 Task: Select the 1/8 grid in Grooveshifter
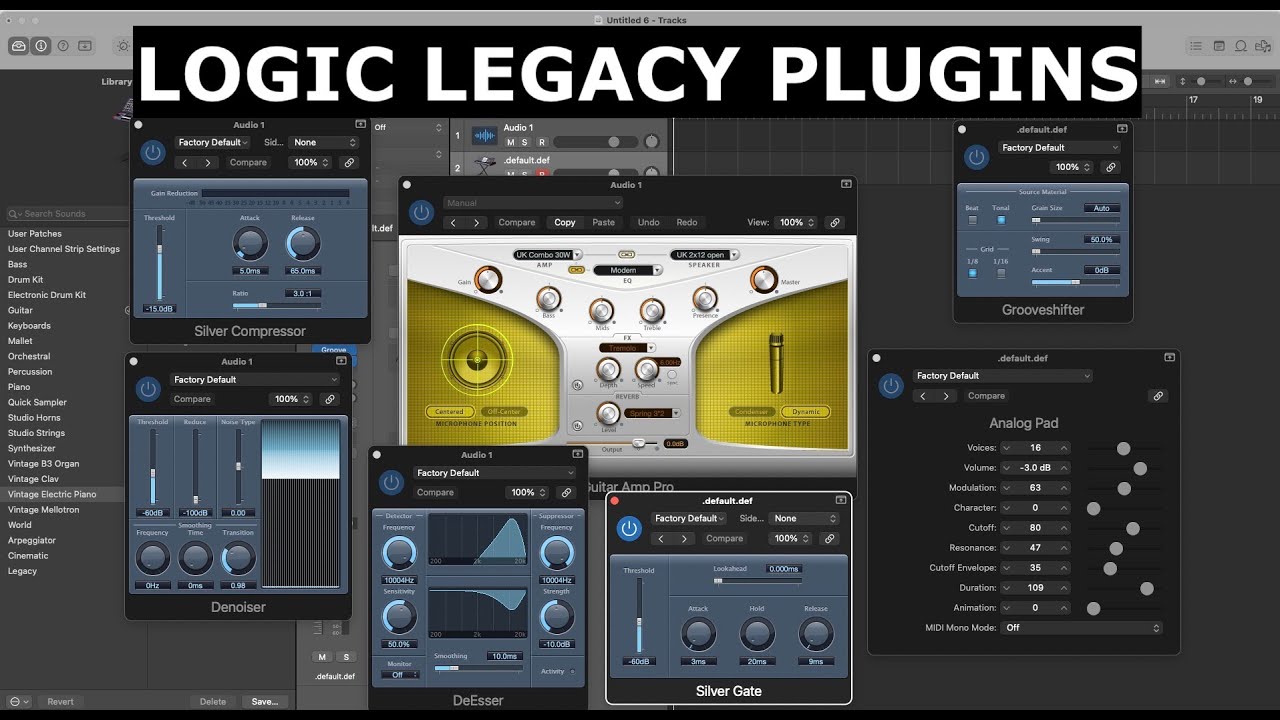(972, 273)
